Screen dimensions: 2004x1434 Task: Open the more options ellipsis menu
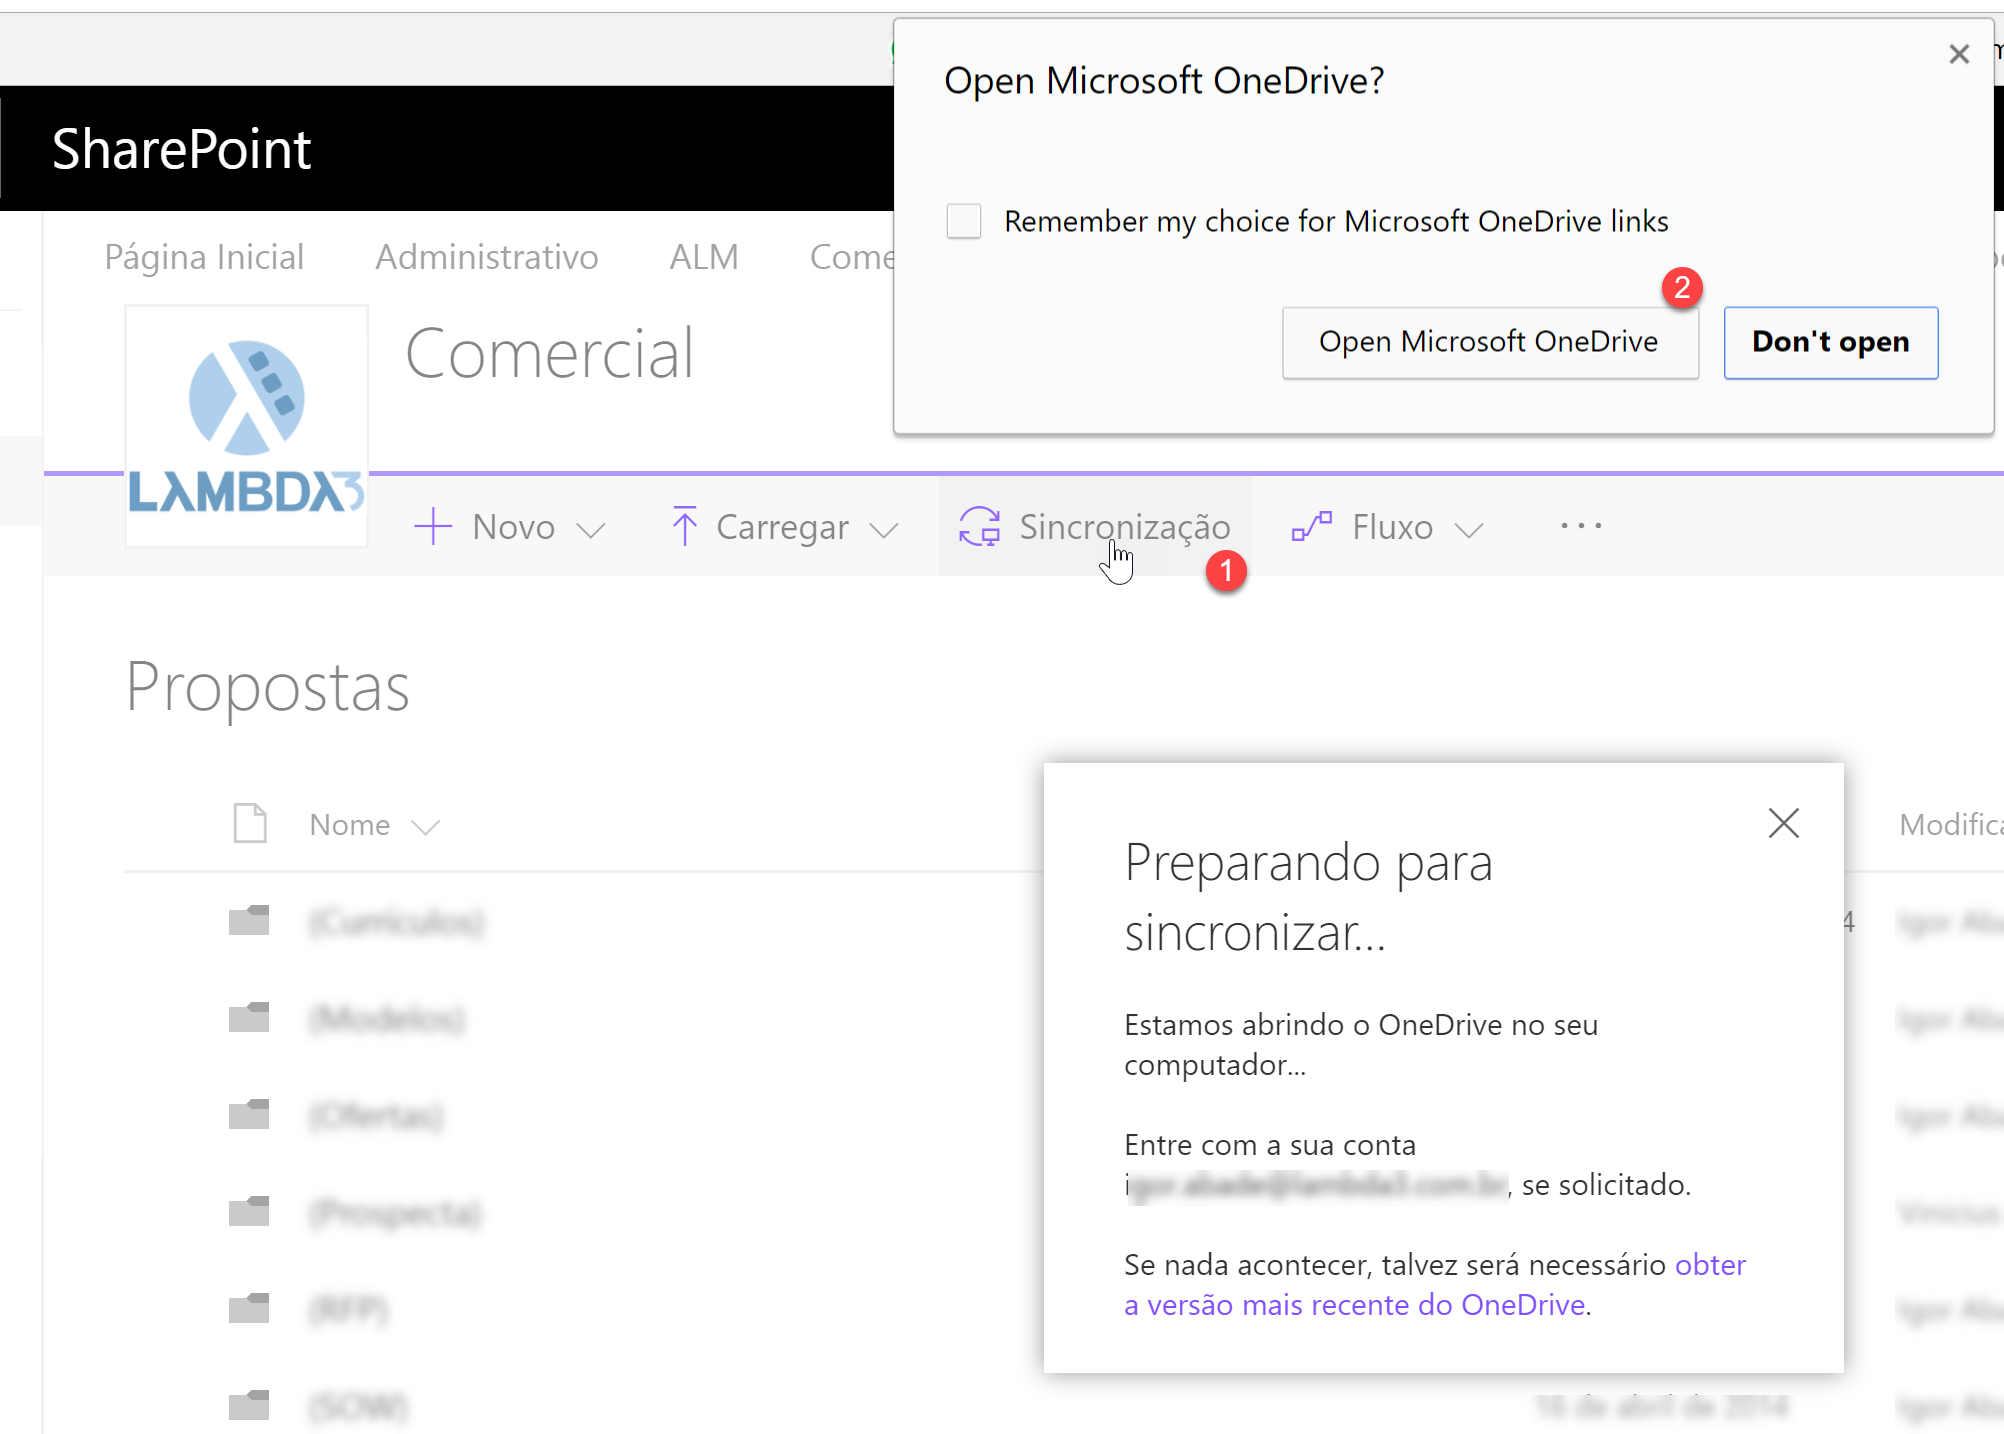coord(1581,525)
